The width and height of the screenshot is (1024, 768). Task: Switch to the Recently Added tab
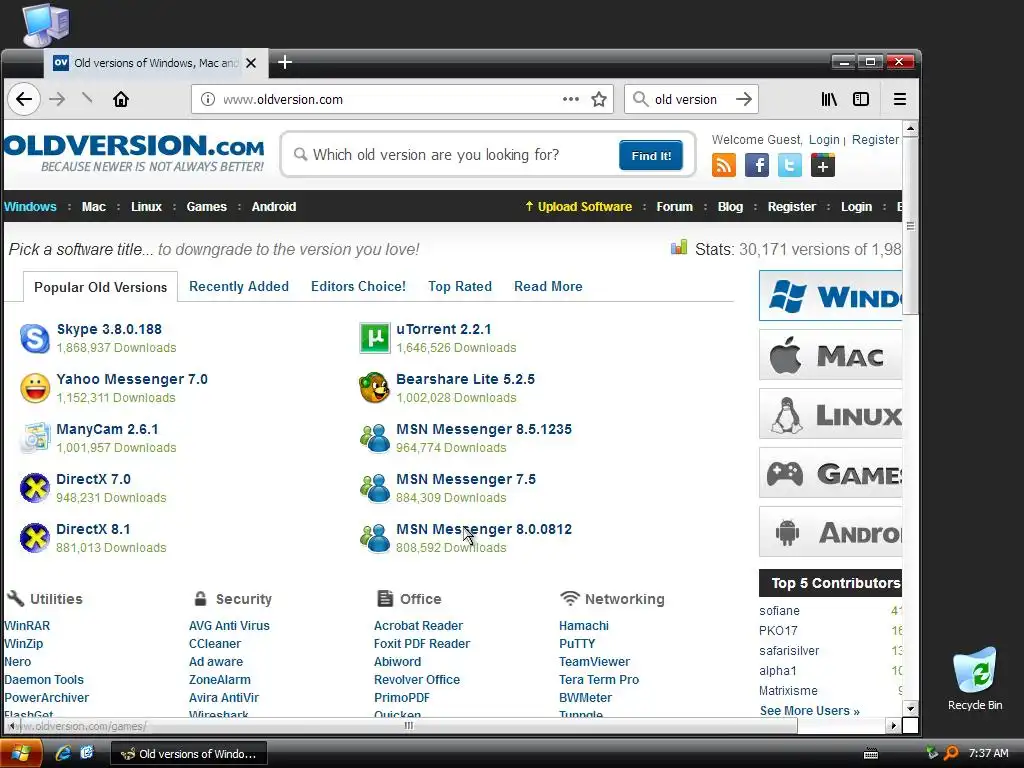pos(239,286)
